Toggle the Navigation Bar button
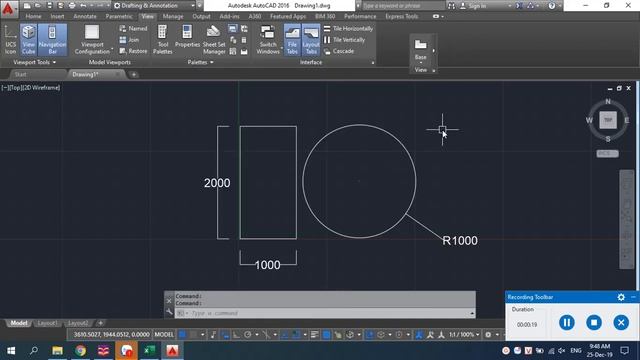 52,40
